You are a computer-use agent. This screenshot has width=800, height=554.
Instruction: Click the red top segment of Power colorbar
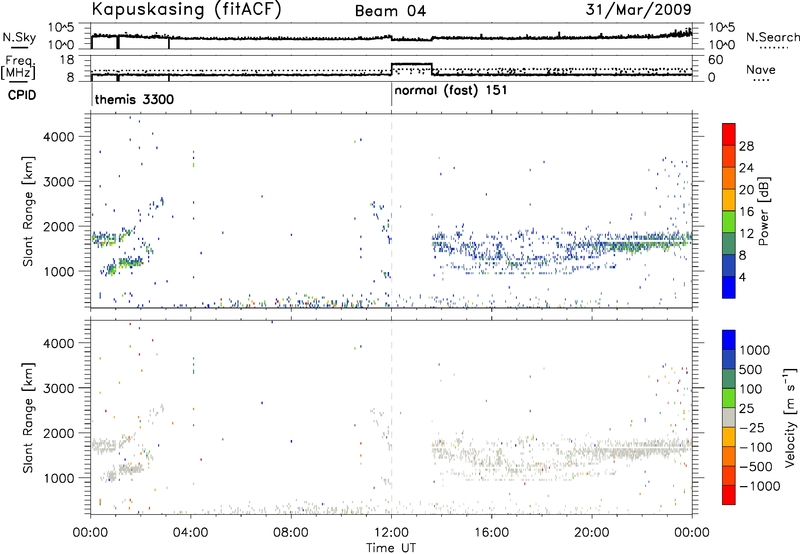tap(729, 134)
